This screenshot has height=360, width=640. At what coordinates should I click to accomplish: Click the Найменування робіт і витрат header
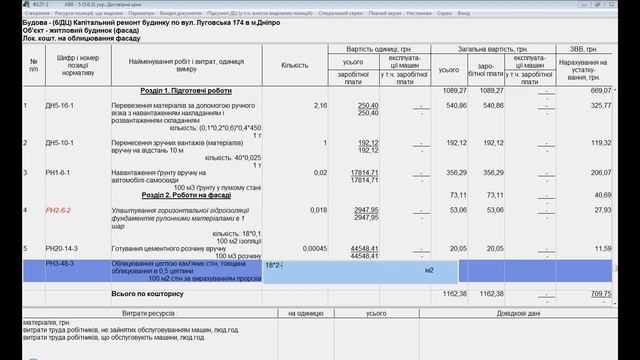point(186,65)
